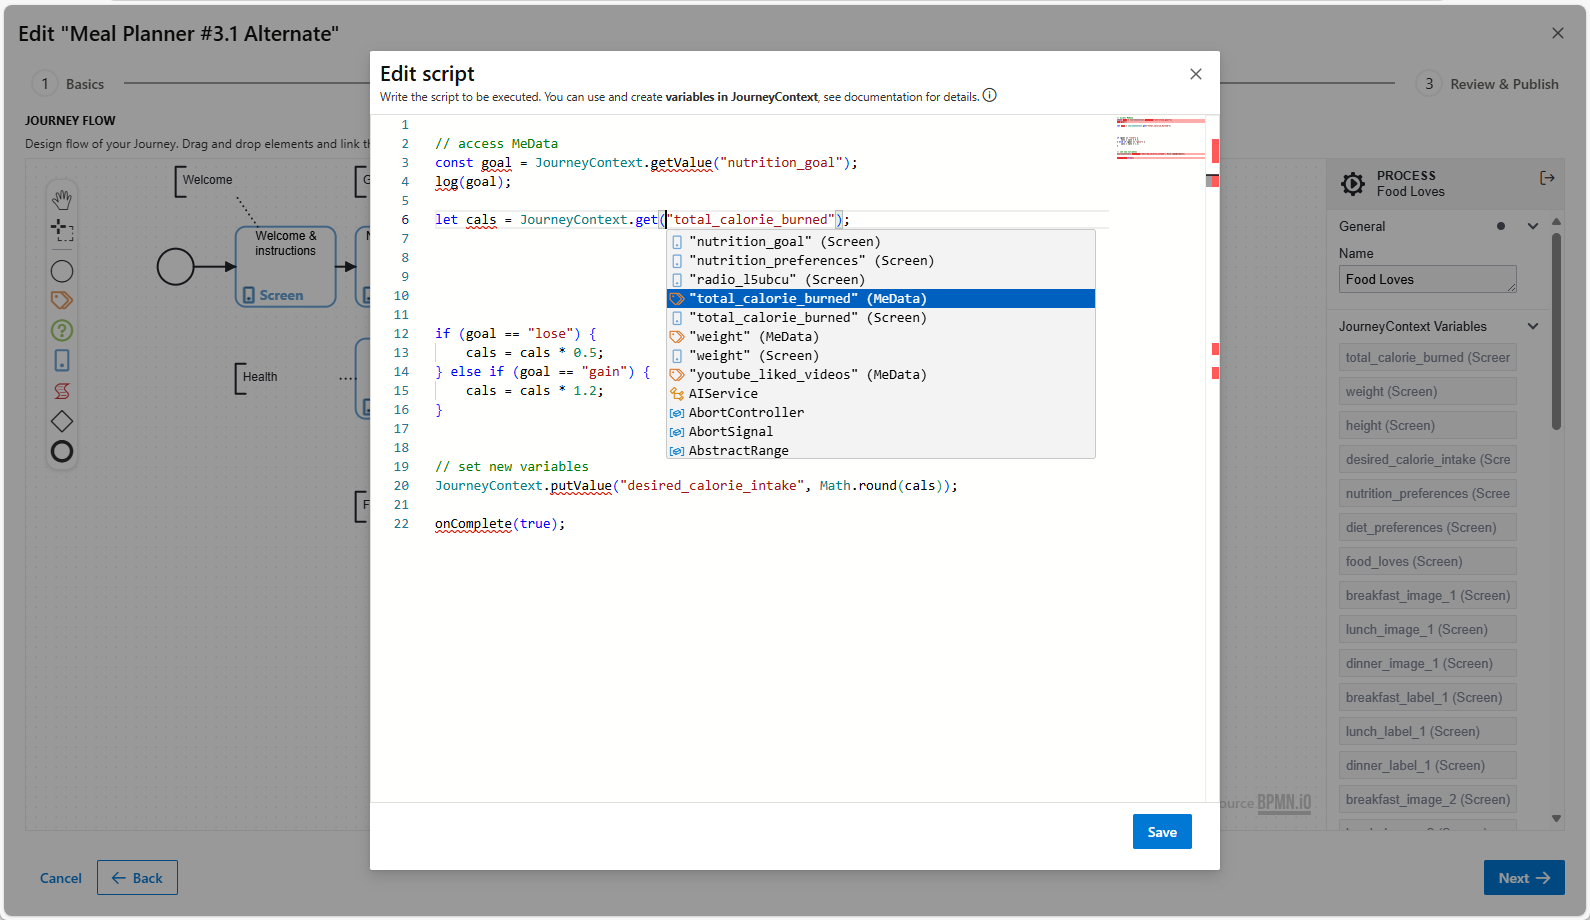Pick "nutrition_preferences" (Screen) suggestion
This screenshot has height=920, width=1590.
pos(881,260)
